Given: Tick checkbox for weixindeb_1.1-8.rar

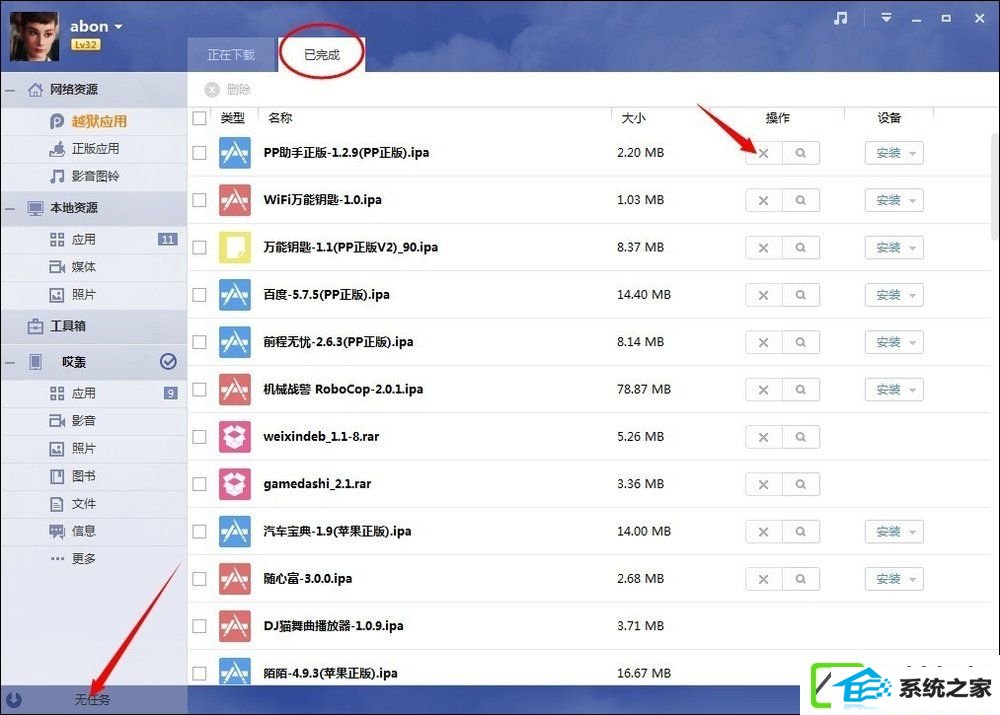Looking at the screenshot, I should tap(200, 437).
